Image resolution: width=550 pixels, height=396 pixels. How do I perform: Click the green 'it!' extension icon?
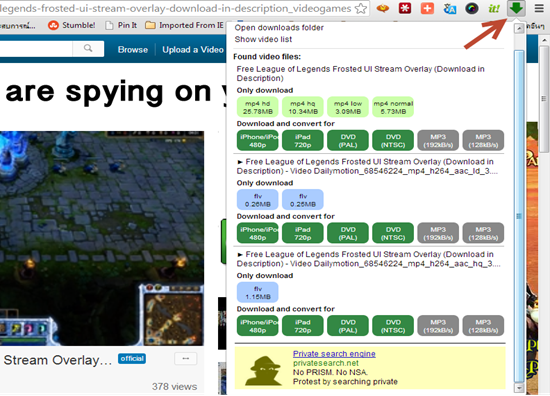click(494, 8)
